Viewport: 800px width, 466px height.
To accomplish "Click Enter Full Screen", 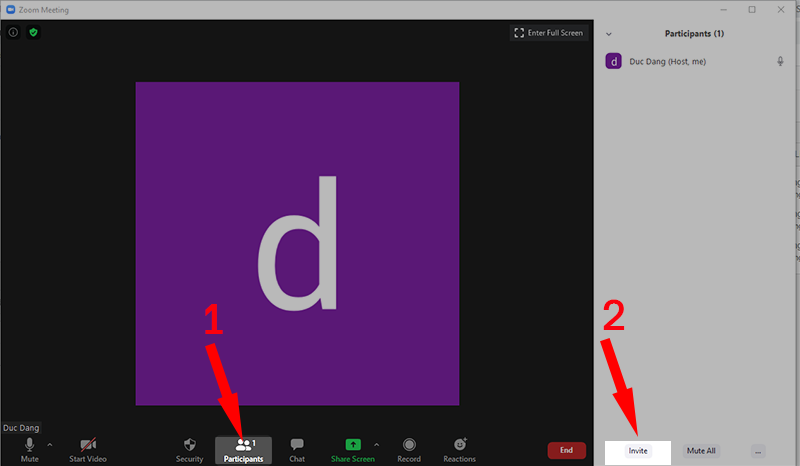I will (548, 33).
